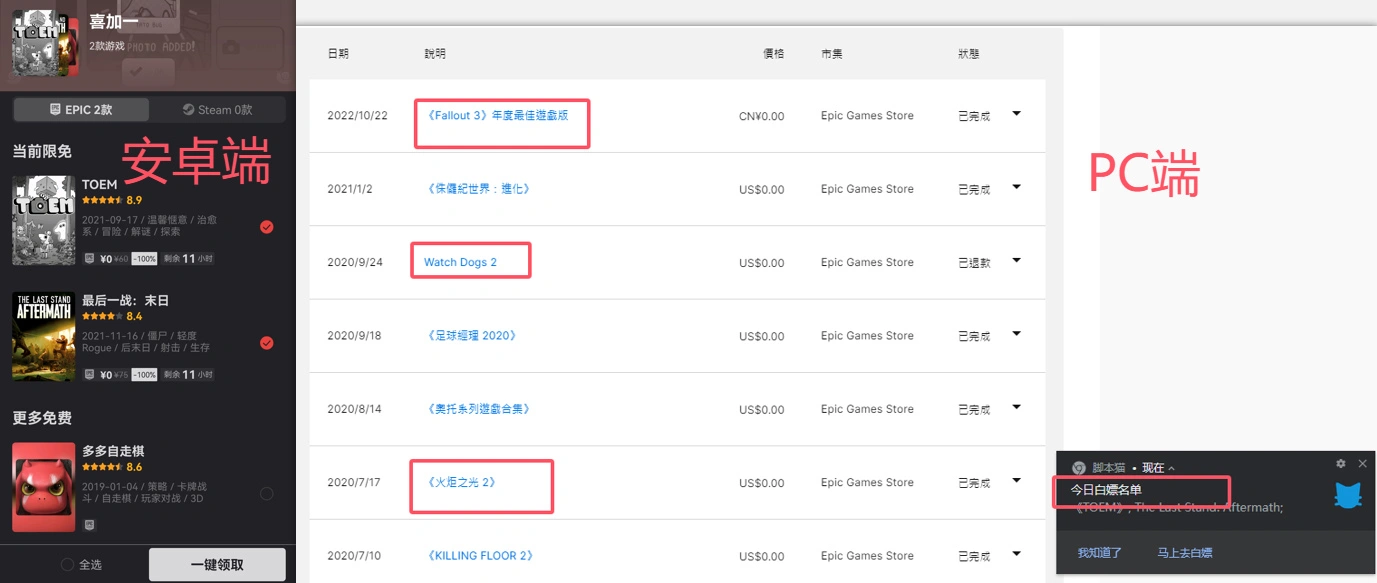Viewport: 1377px width, 583px height.
Task: Uncheck 最后一战：末日 game checkmark
Action: click(x=266, y=343)
